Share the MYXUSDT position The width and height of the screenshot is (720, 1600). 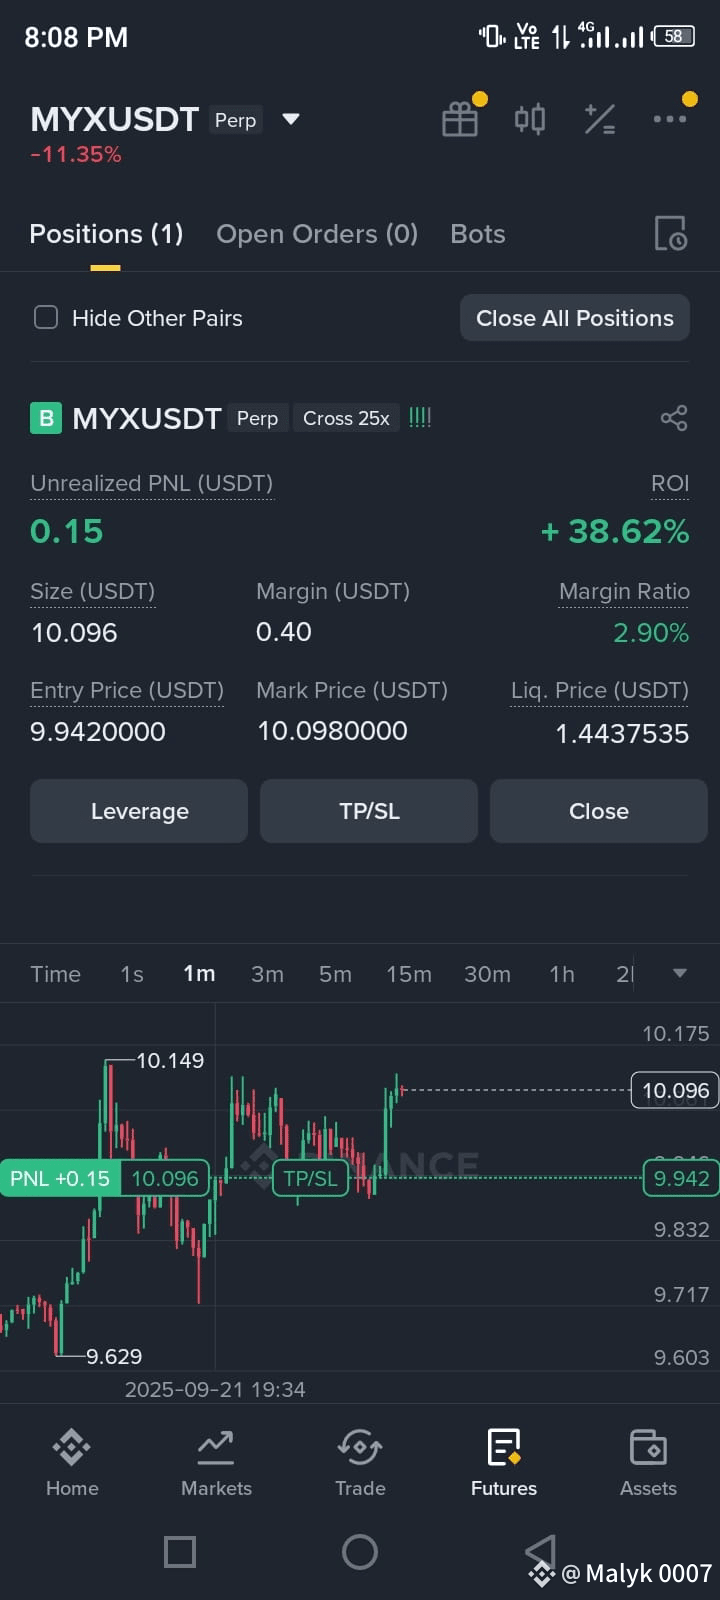pyautogui.click(x=674, y=418)
